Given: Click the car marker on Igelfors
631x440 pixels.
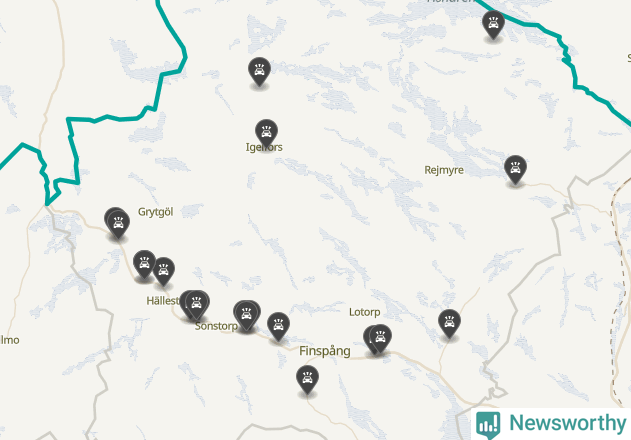Looking at the screenshot, I should [266, 133].
